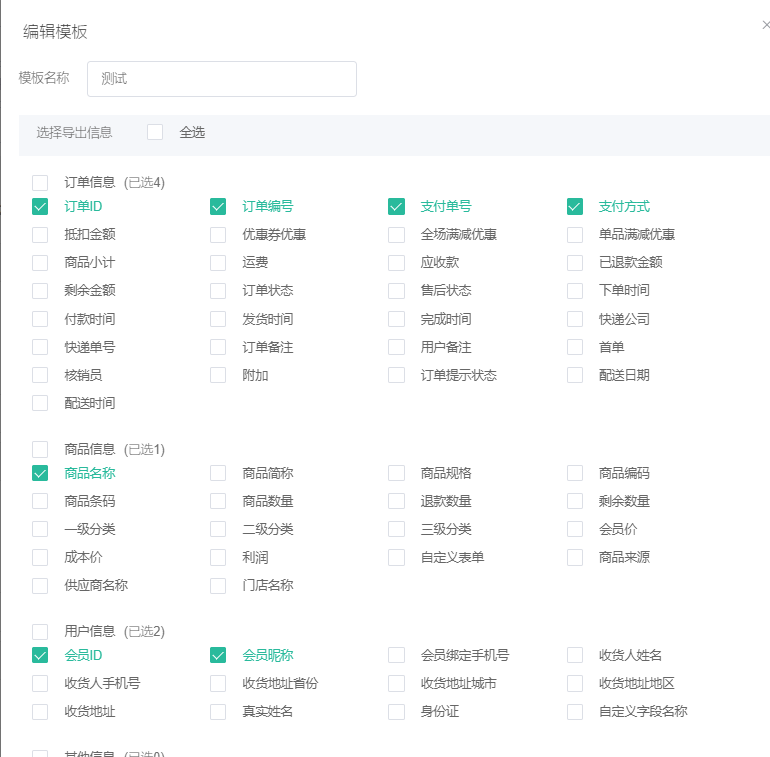Select the 身份证 checkbox

397,711
